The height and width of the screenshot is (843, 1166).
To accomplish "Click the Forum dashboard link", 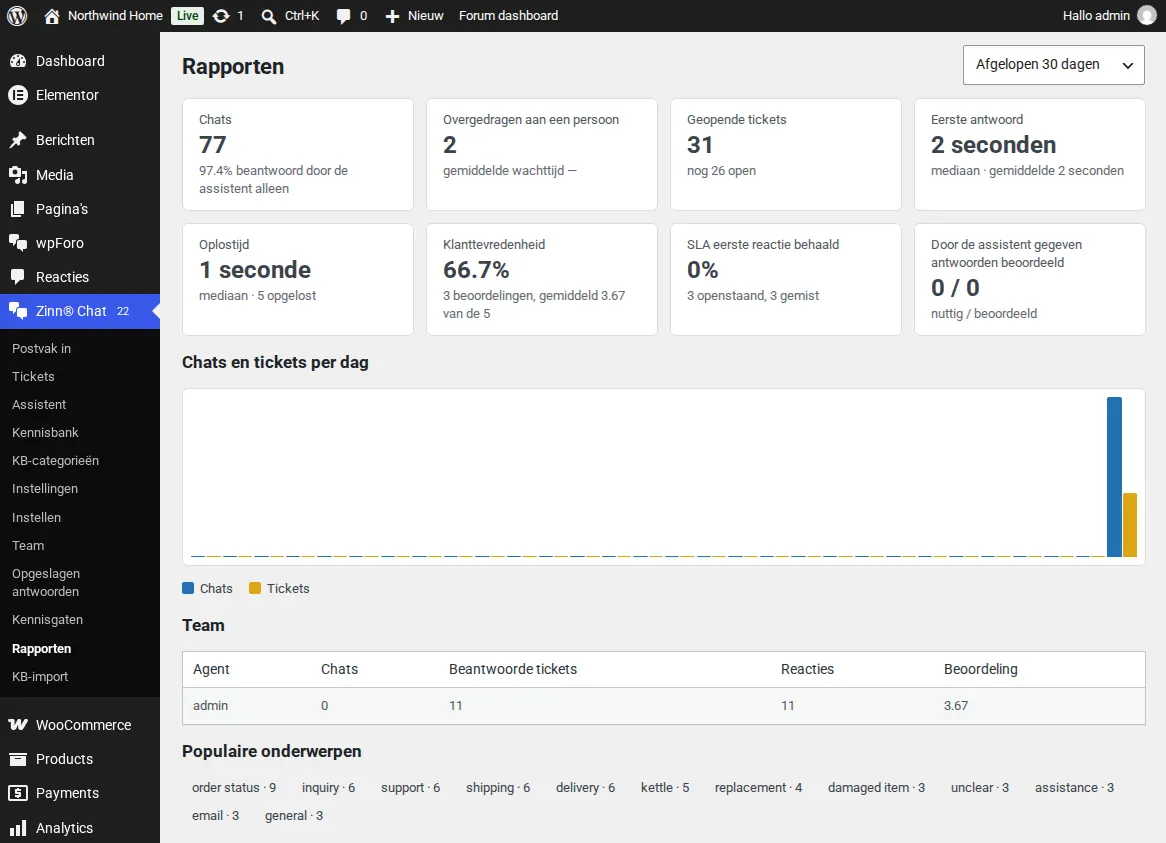I will (x=508, y=16).
